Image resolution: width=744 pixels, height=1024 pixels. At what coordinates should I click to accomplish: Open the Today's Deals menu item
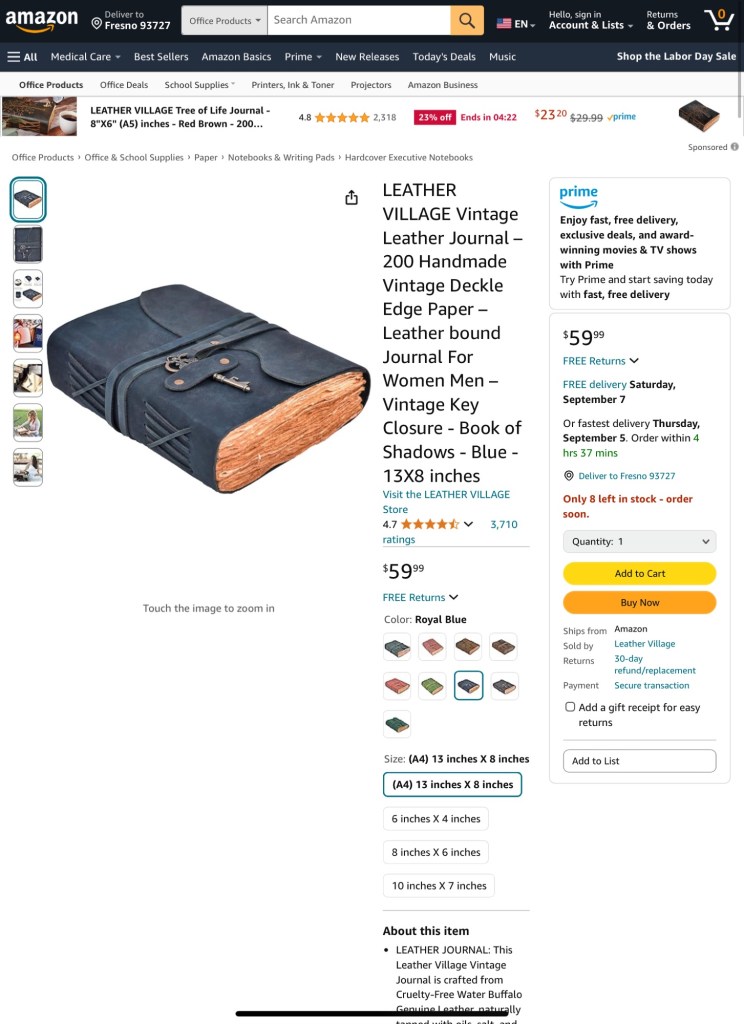pos(444,57)
